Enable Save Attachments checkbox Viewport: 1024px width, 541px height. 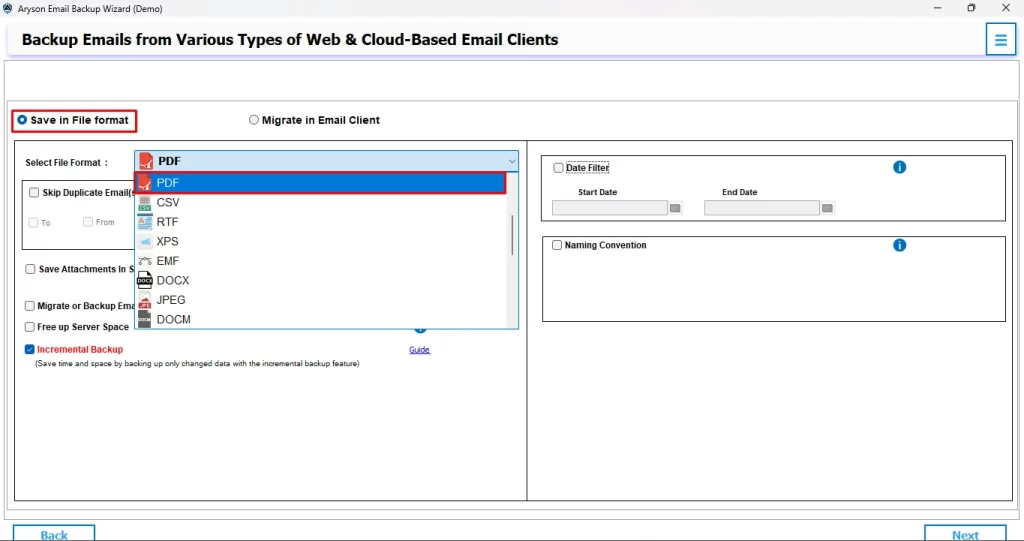click(x=30, y=269)
